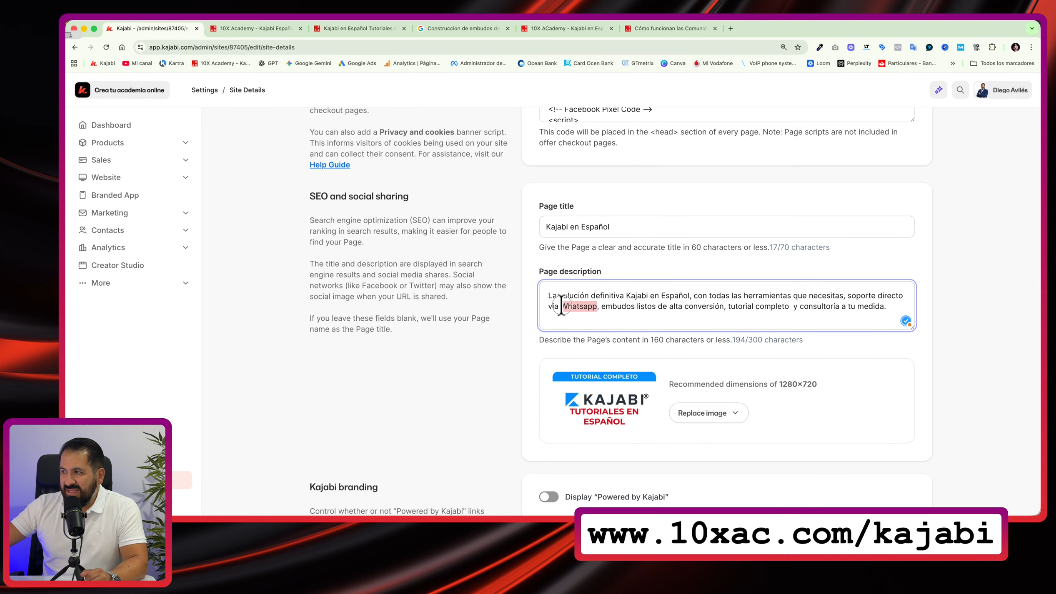The height and width of the screenshot is (594, 1056).
Task: Open the Canva bookmark
Action: [673, 63]
